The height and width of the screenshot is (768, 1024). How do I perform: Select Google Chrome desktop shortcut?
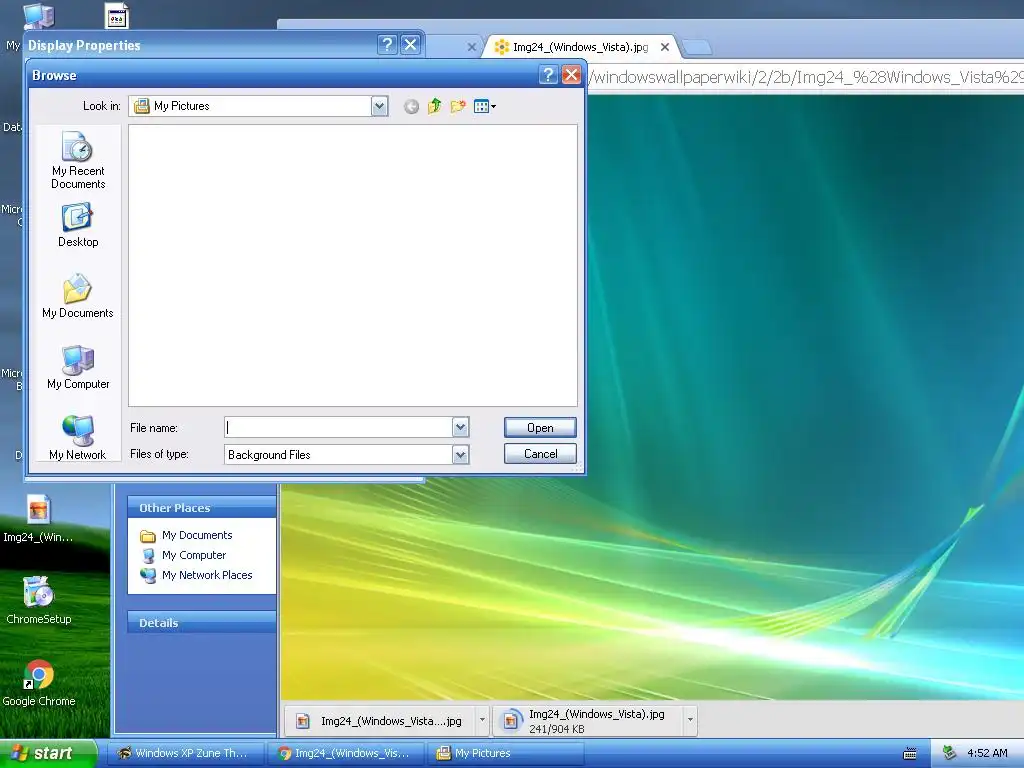tap(39, 683)
